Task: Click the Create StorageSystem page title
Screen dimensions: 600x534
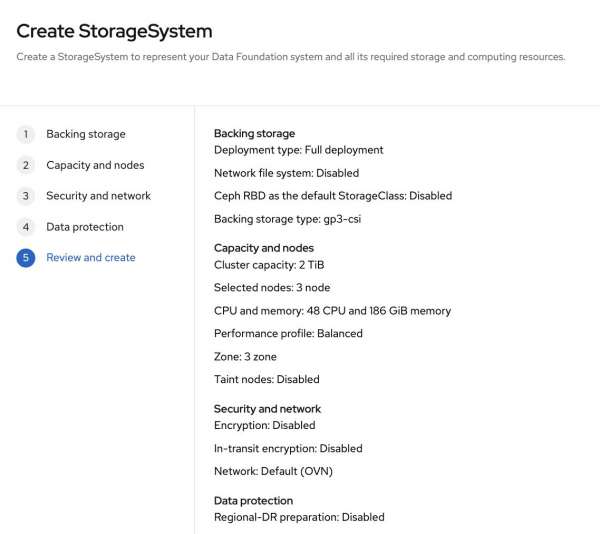Action: click(x=114, y=32)
